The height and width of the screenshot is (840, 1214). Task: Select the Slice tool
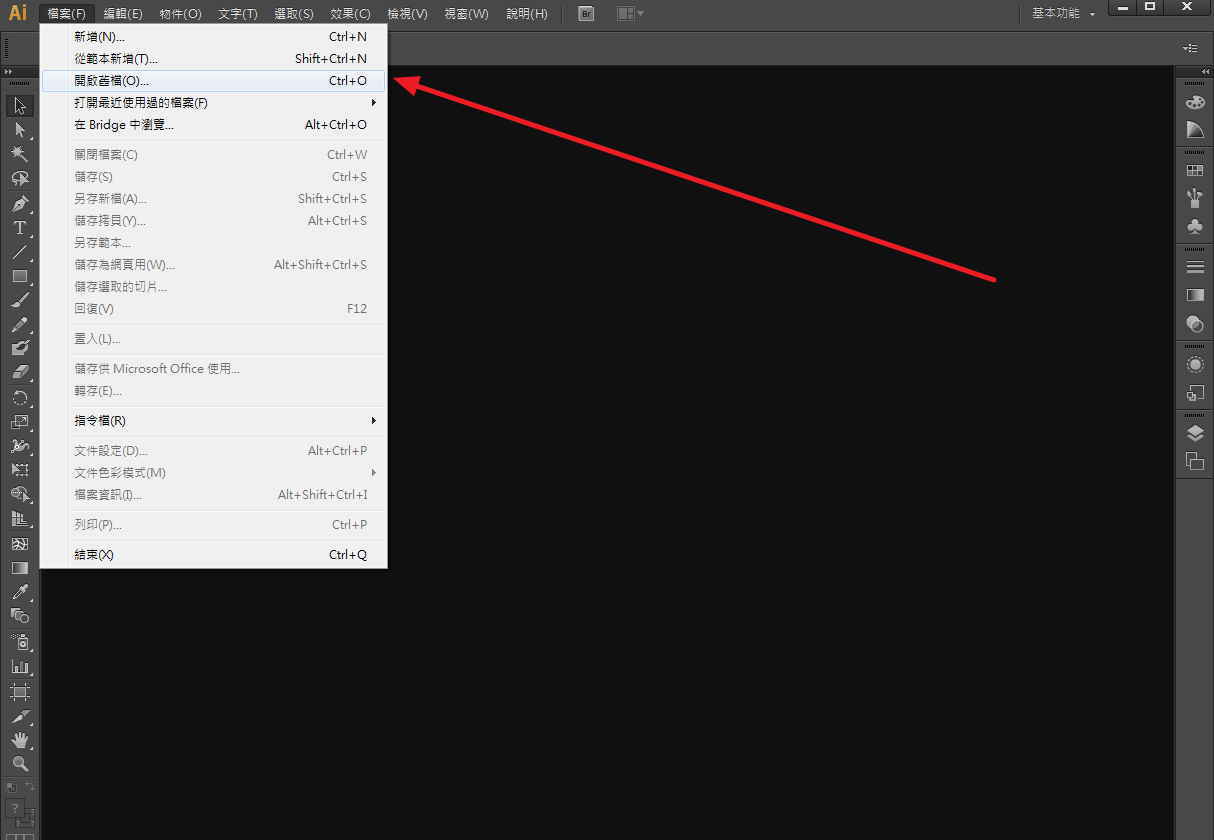click(19, 716)
